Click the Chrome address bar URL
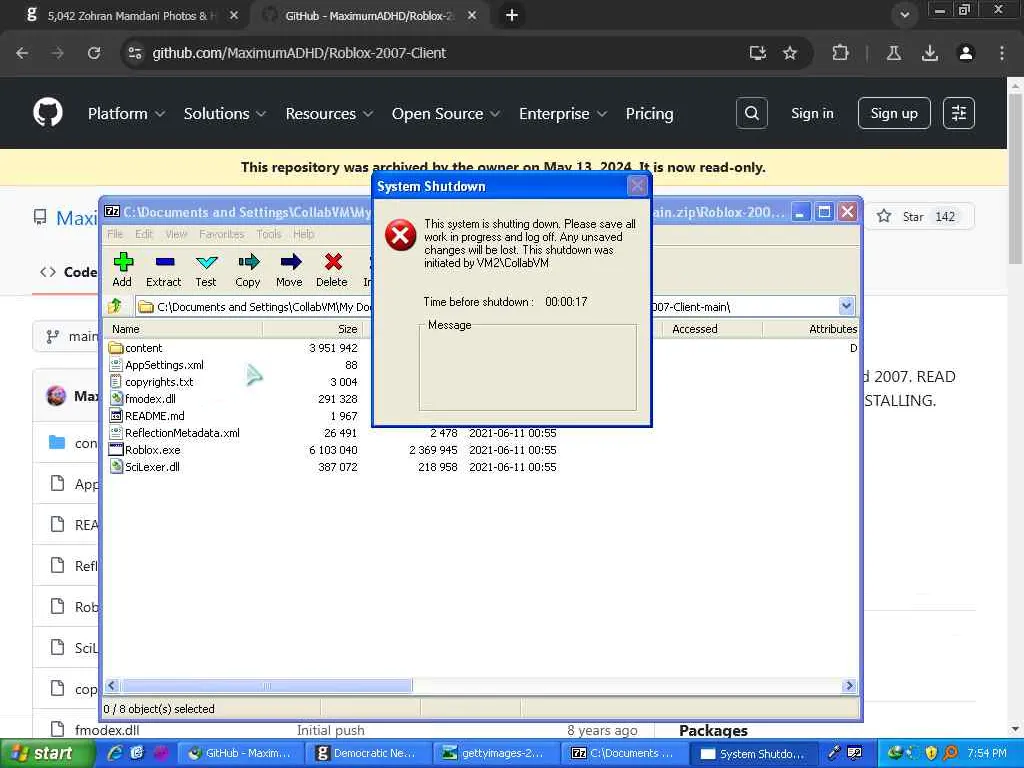 point(299,53)
